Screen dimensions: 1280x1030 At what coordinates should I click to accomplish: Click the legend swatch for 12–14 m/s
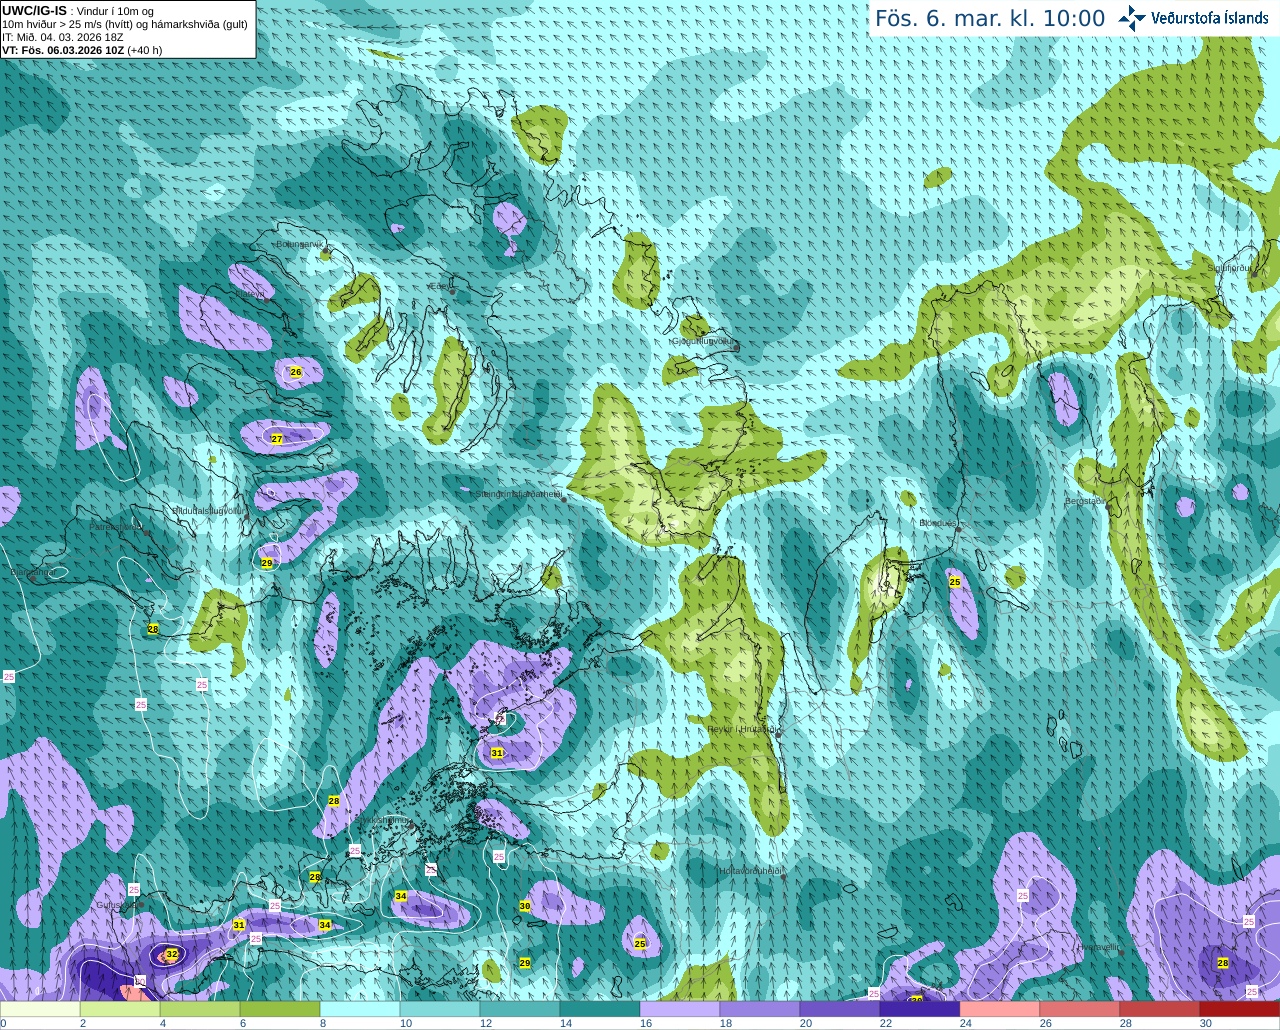coord(520,1009)
